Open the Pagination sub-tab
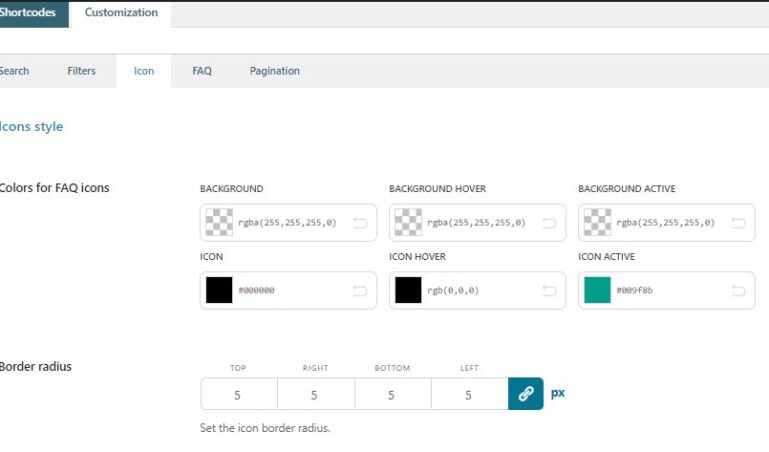Screen dimensions: 769x452 (x=274, y=71)
